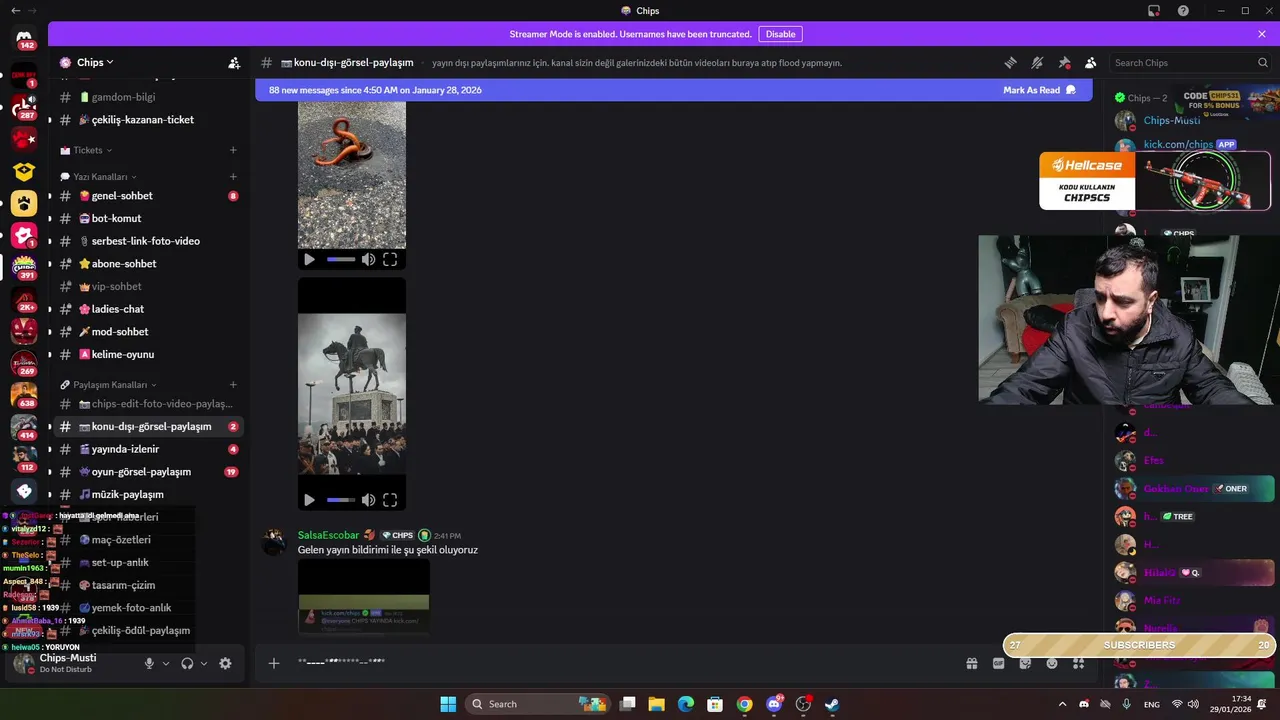Toggle headphones deafen in user panel
1280x720 pixels.
187,663
